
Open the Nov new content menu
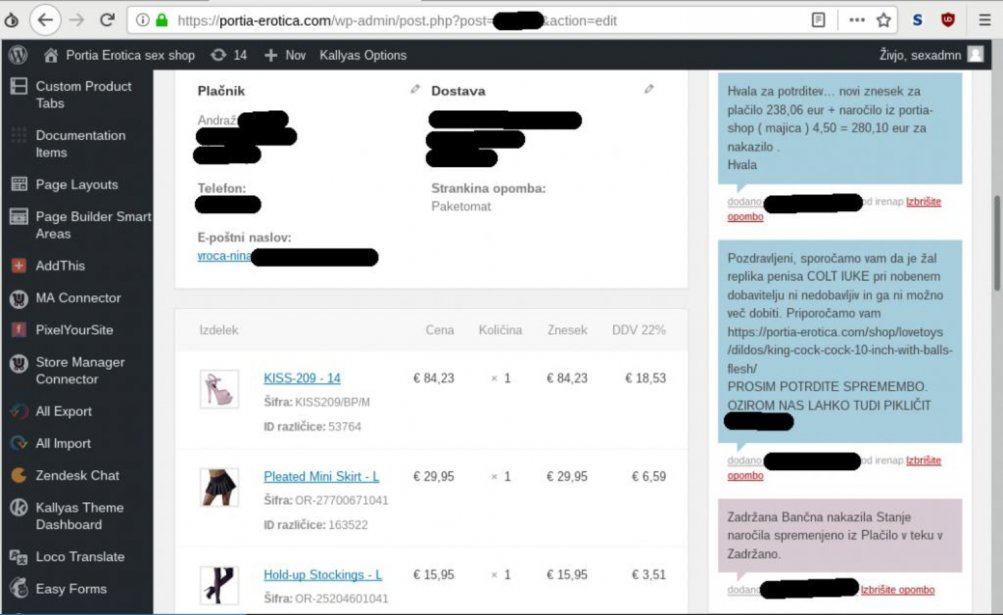(285, 55)
